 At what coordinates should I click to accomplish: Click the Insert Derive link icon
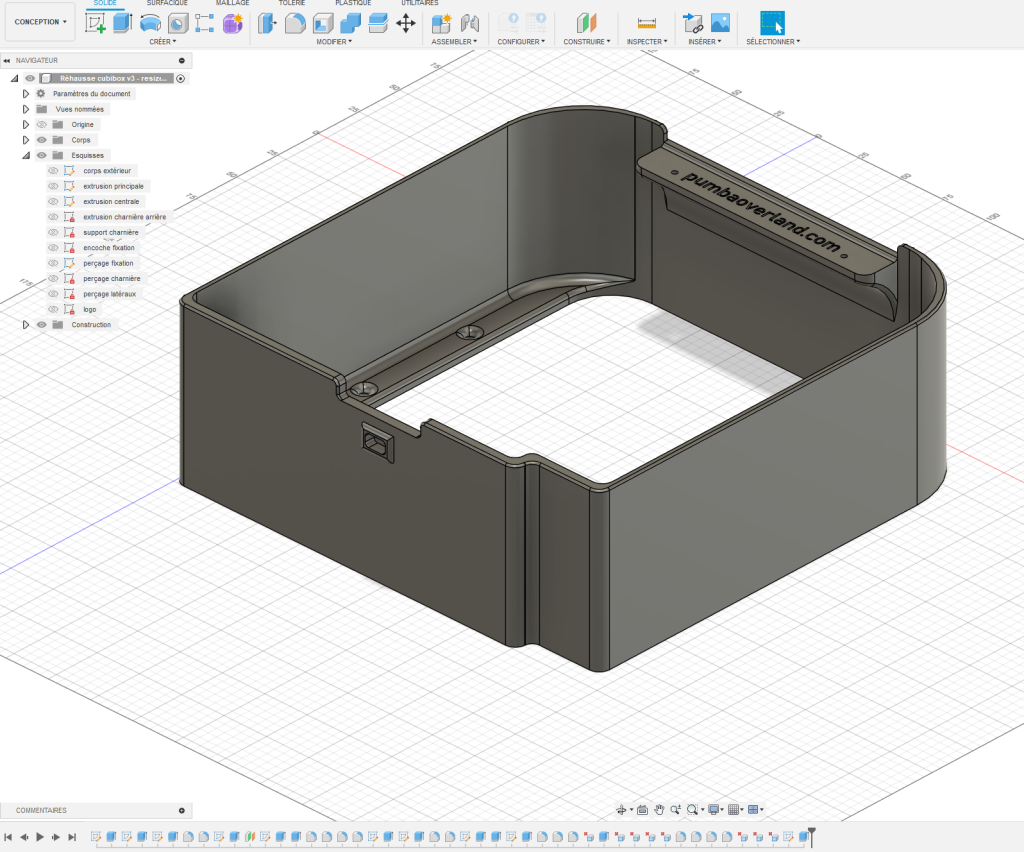pyautogui.click(x=692, y=24)
